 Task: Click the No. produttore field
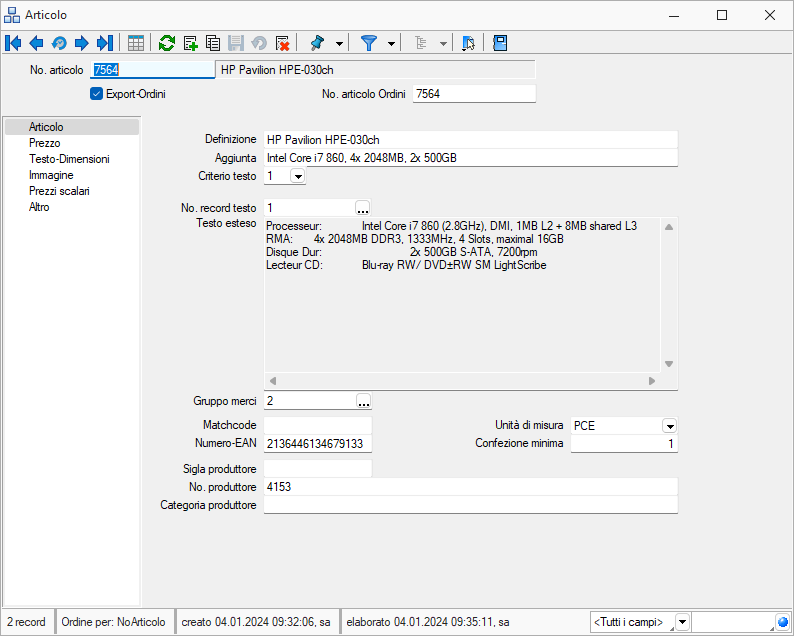point(470,487)
